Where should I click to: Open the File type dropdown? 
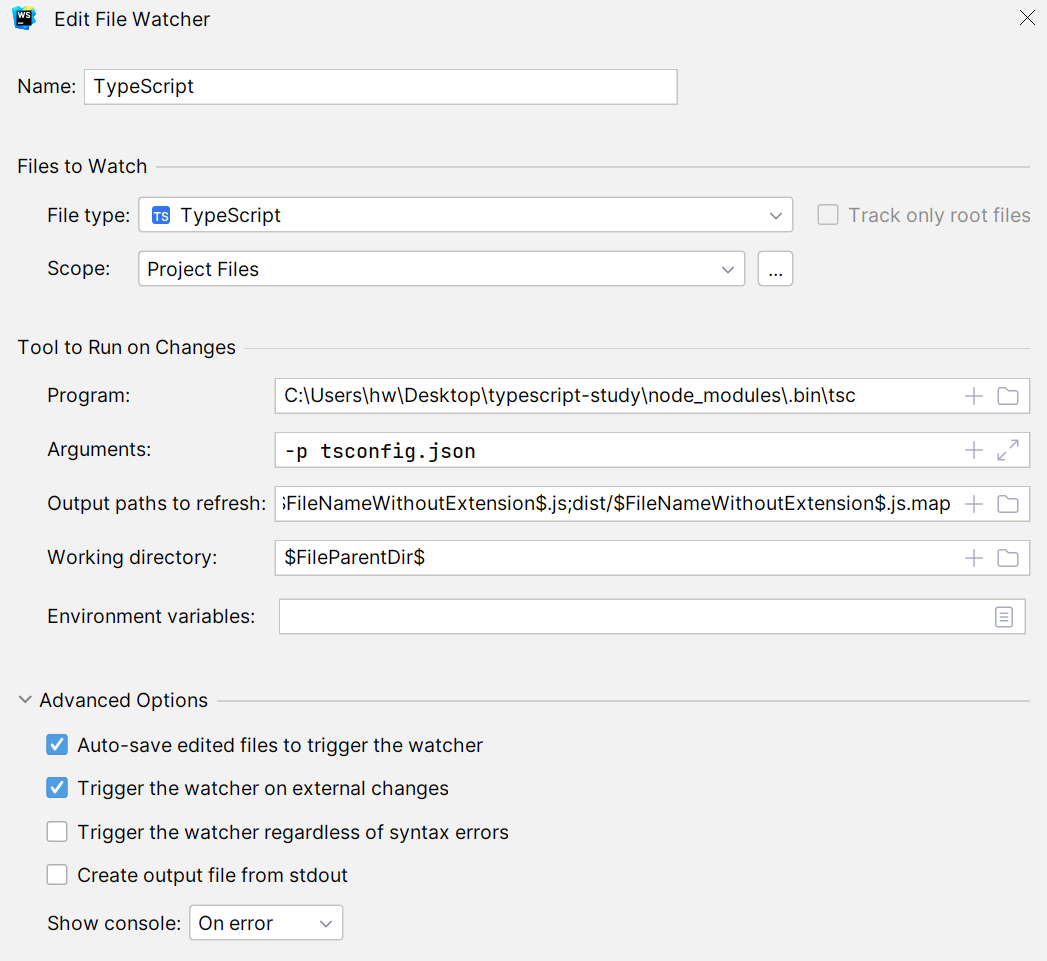465,215
